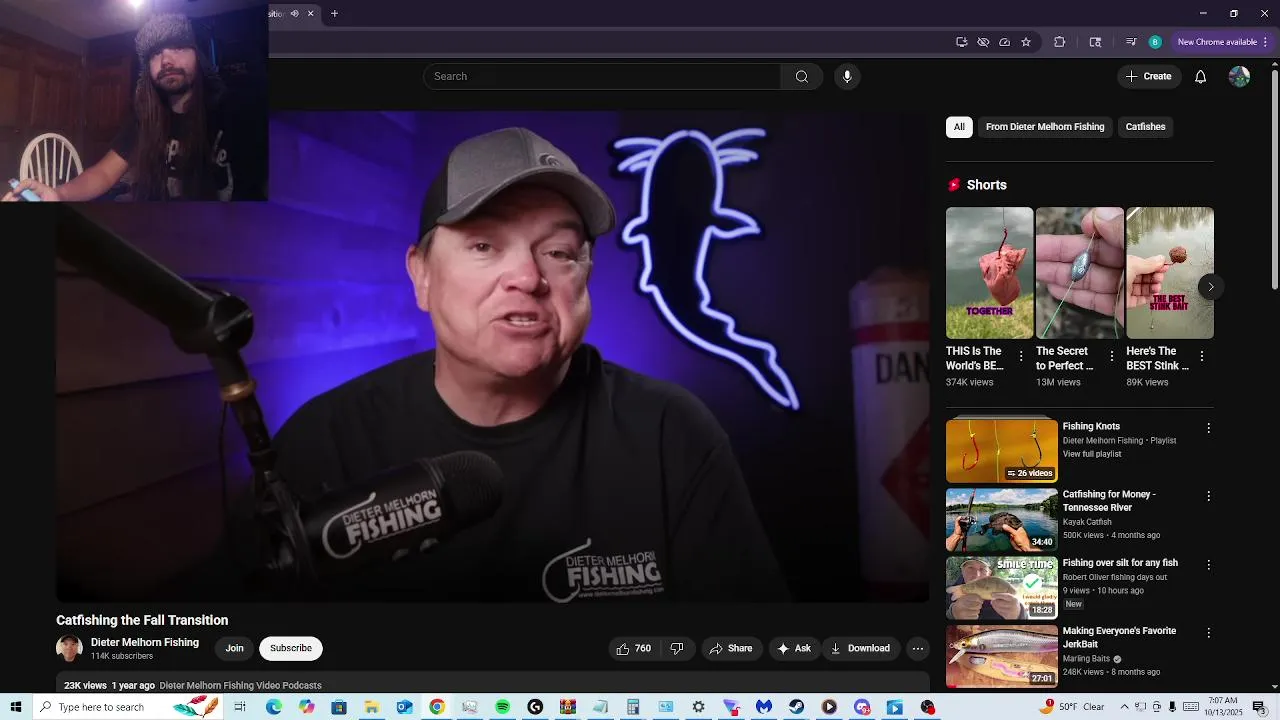Open Catfishing for Money video thumbnail

pyautogui.click(x=1002, y=519)
